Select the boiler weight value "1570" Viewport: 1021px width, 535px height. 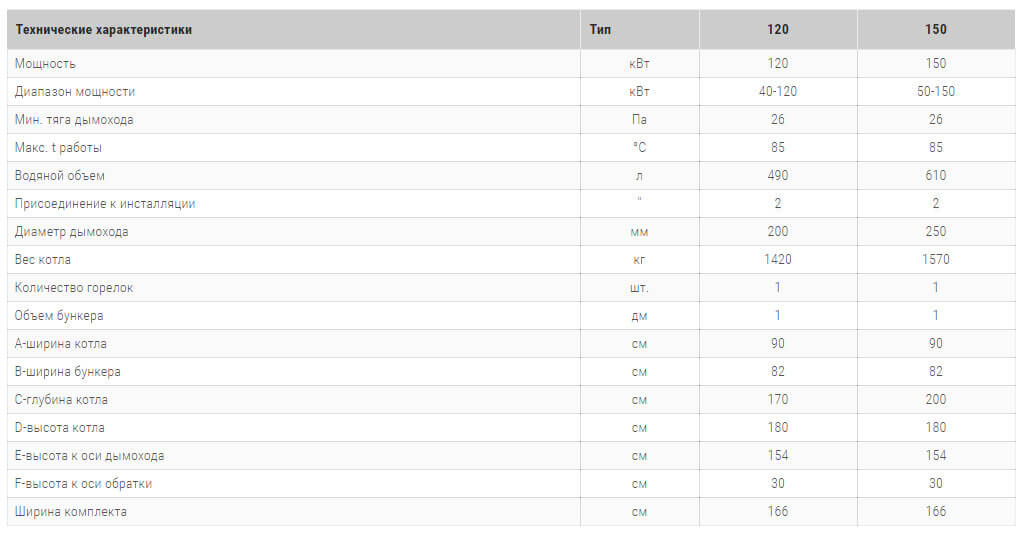(936, 260)
